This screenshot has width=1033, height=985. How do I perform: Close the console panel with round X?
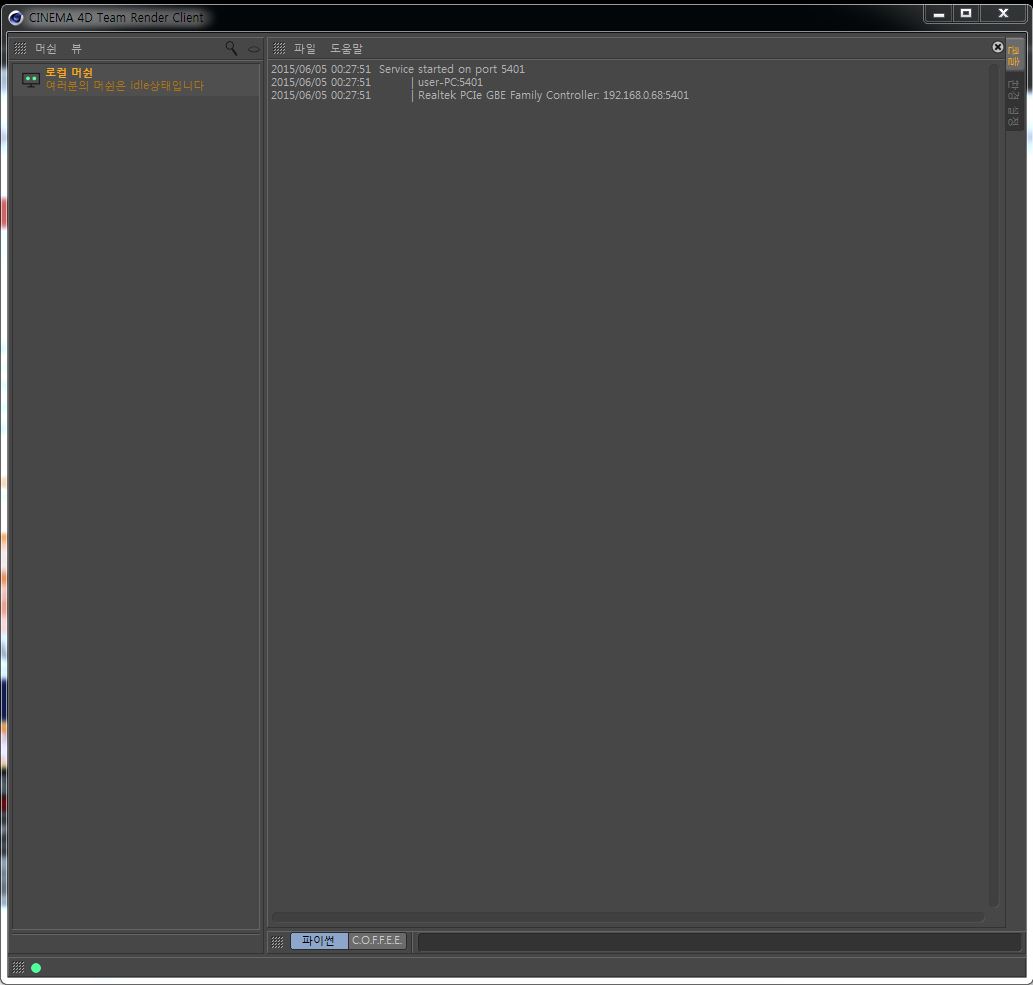point(997,47)
